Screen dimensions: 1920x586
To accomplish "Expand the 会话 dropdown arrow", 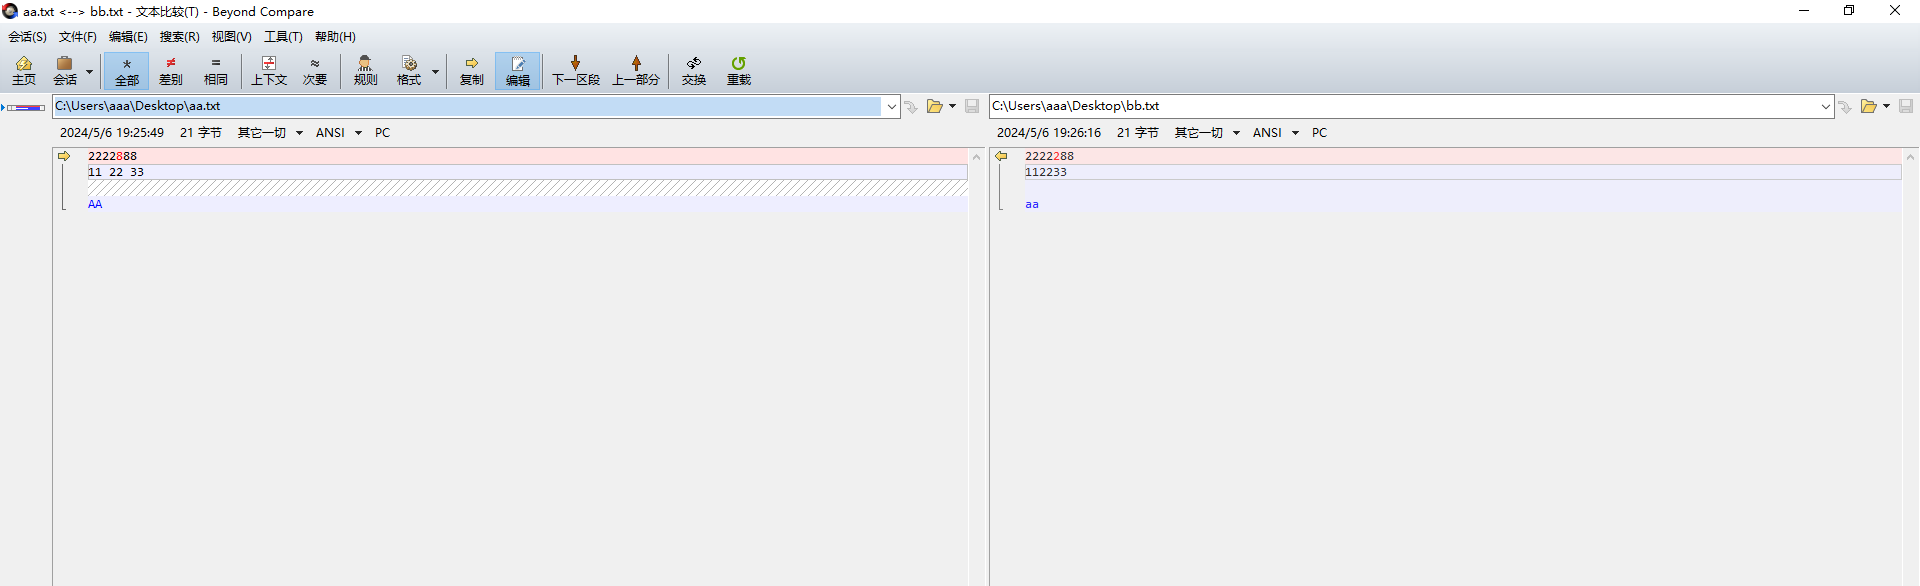I will click(89, 71).
